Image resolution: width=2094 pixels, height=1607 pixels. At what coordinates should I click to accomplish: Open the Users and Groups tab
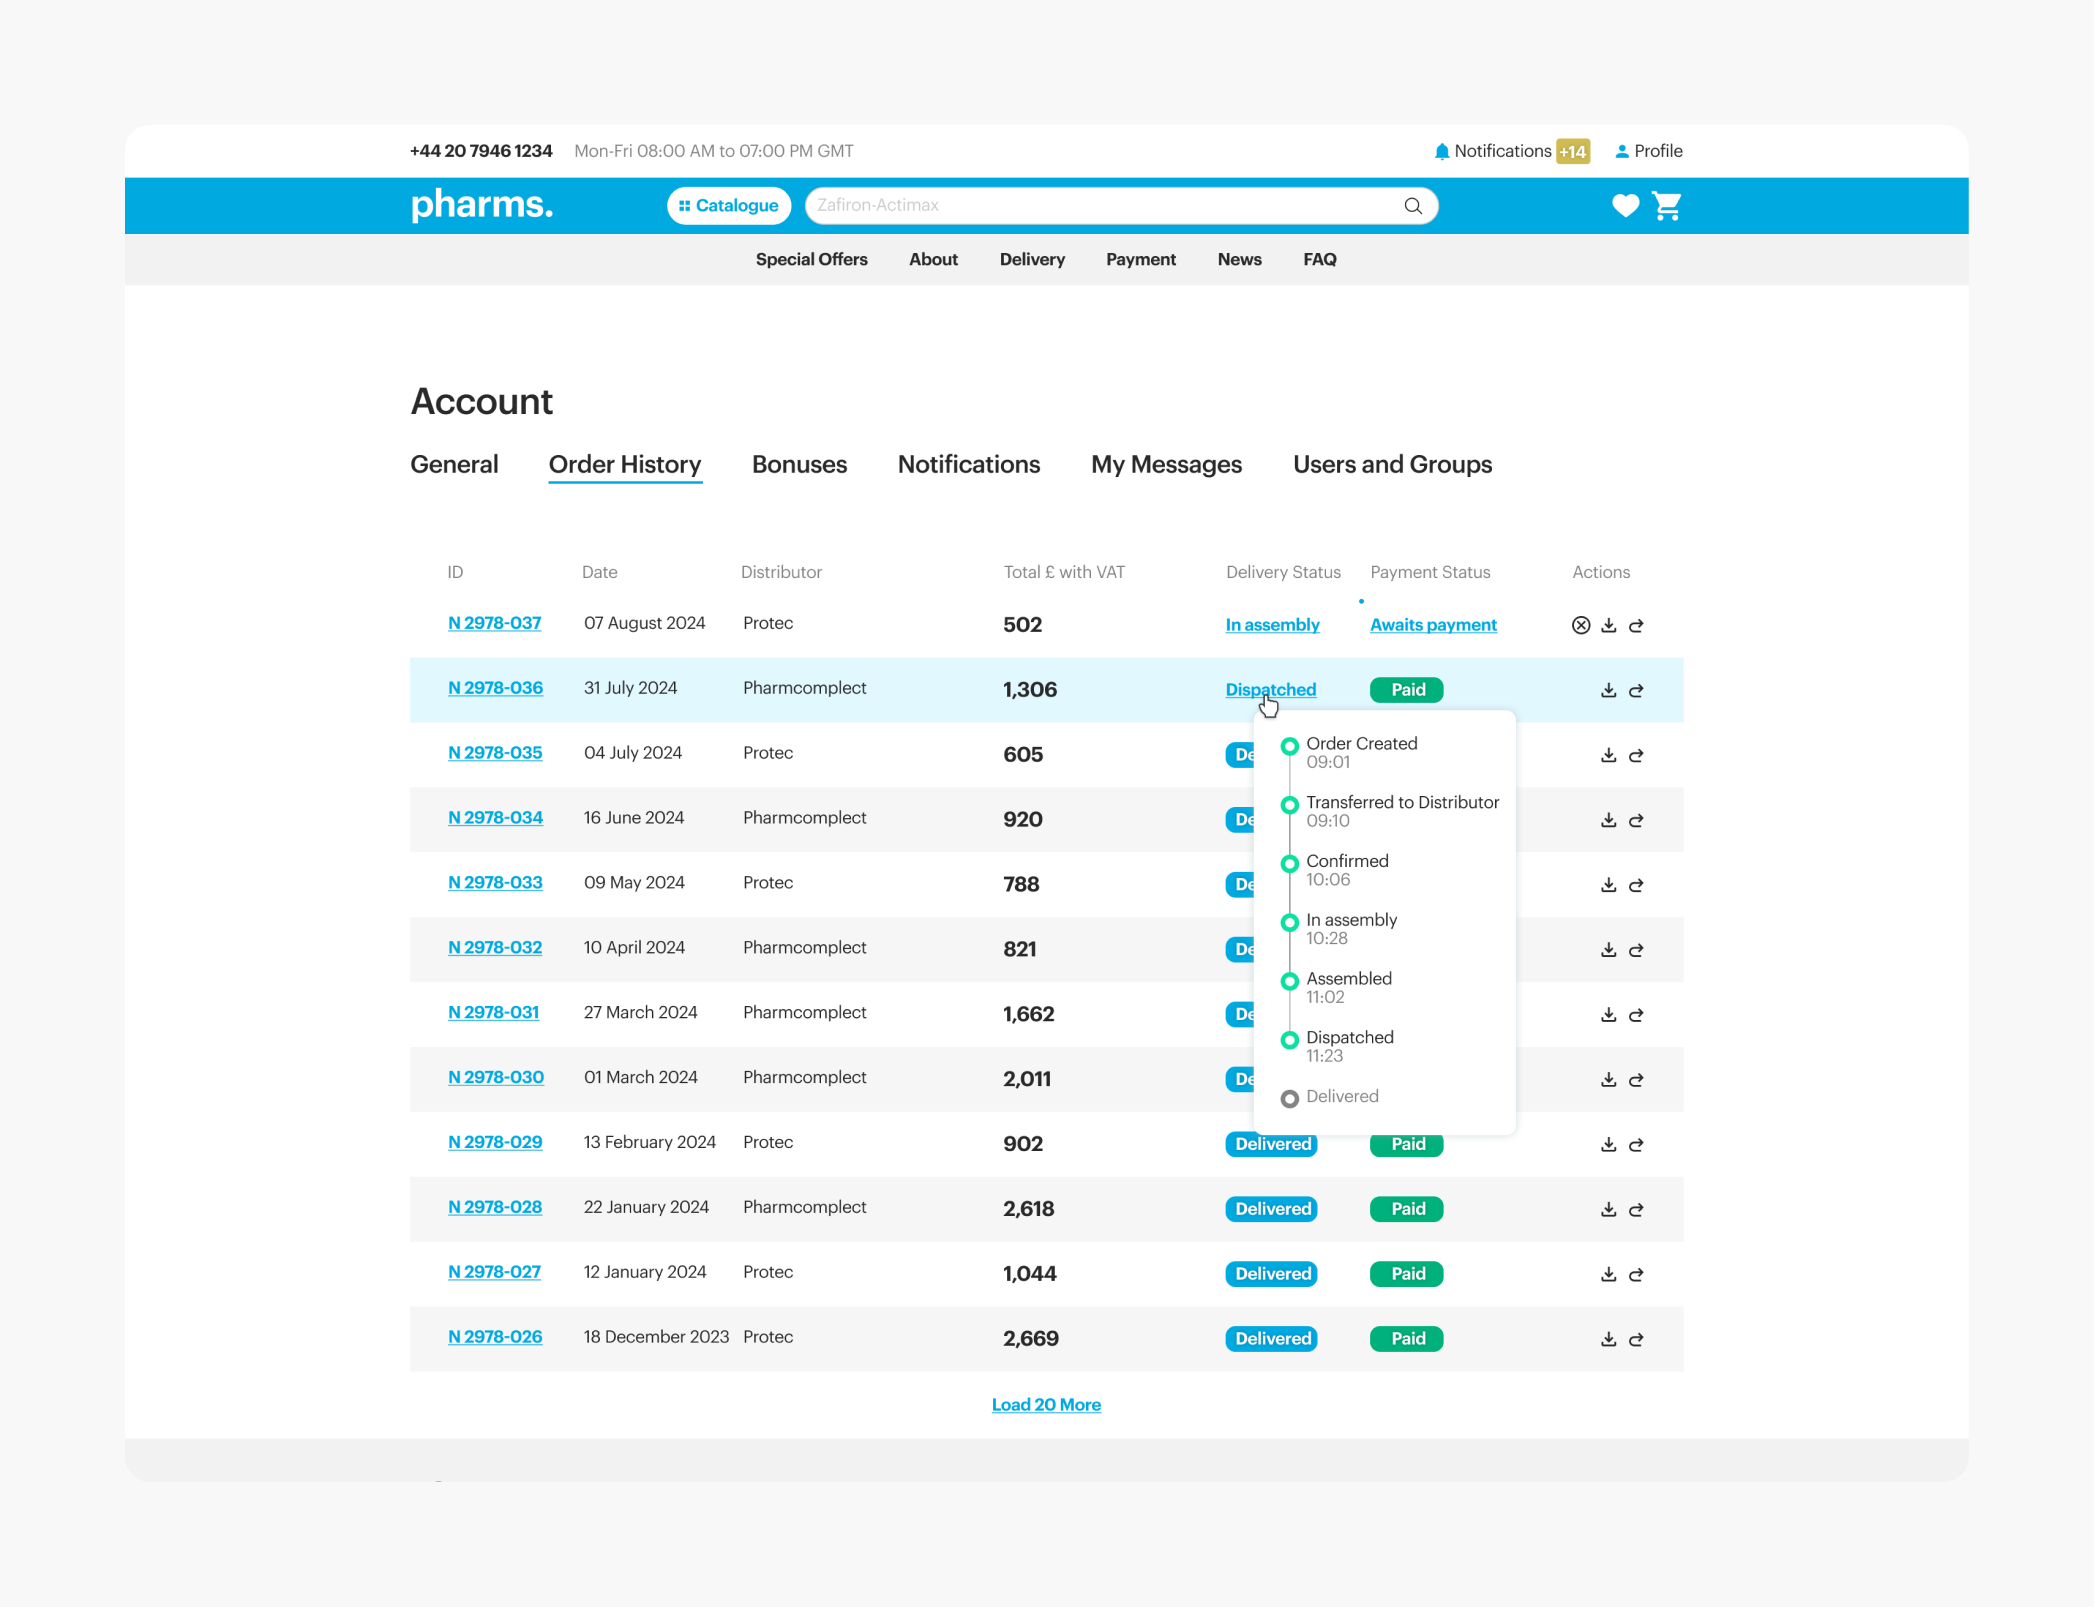(x=1391, y=465)
